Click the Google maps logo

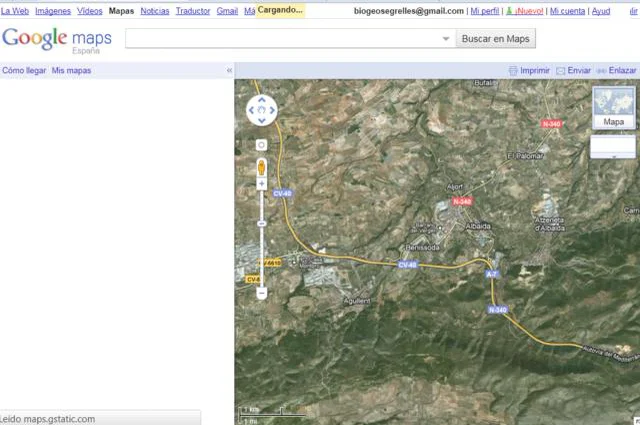pos(57,40)
